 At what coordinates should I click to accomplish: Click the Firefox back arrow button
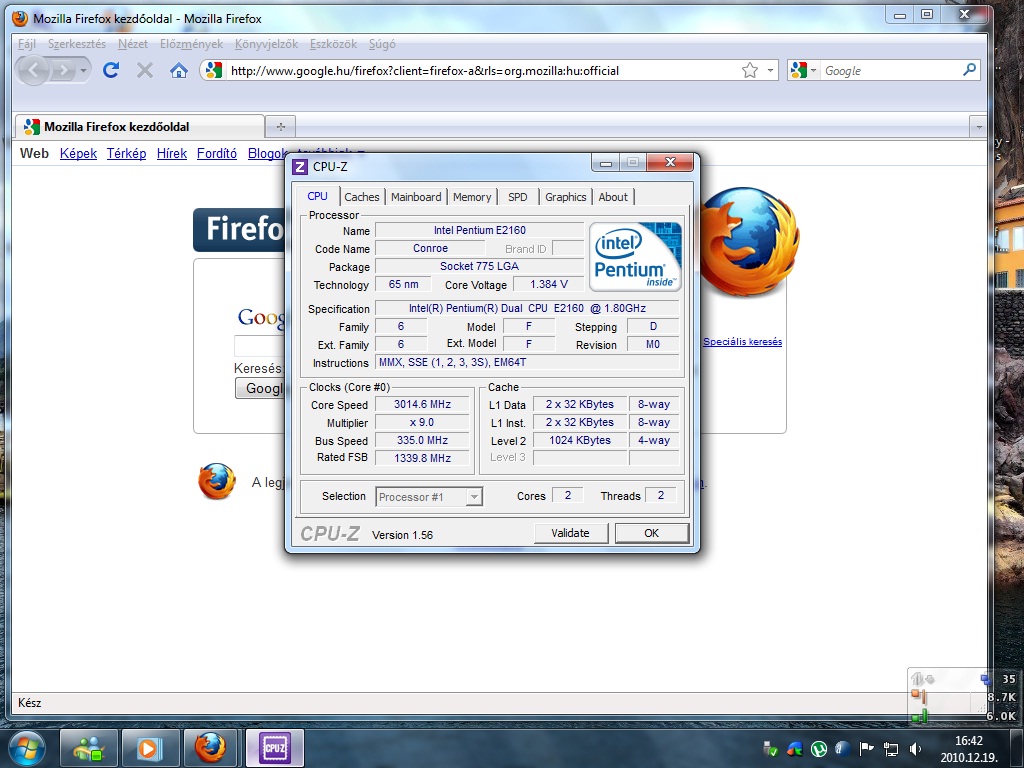click(x=35, y=70)
